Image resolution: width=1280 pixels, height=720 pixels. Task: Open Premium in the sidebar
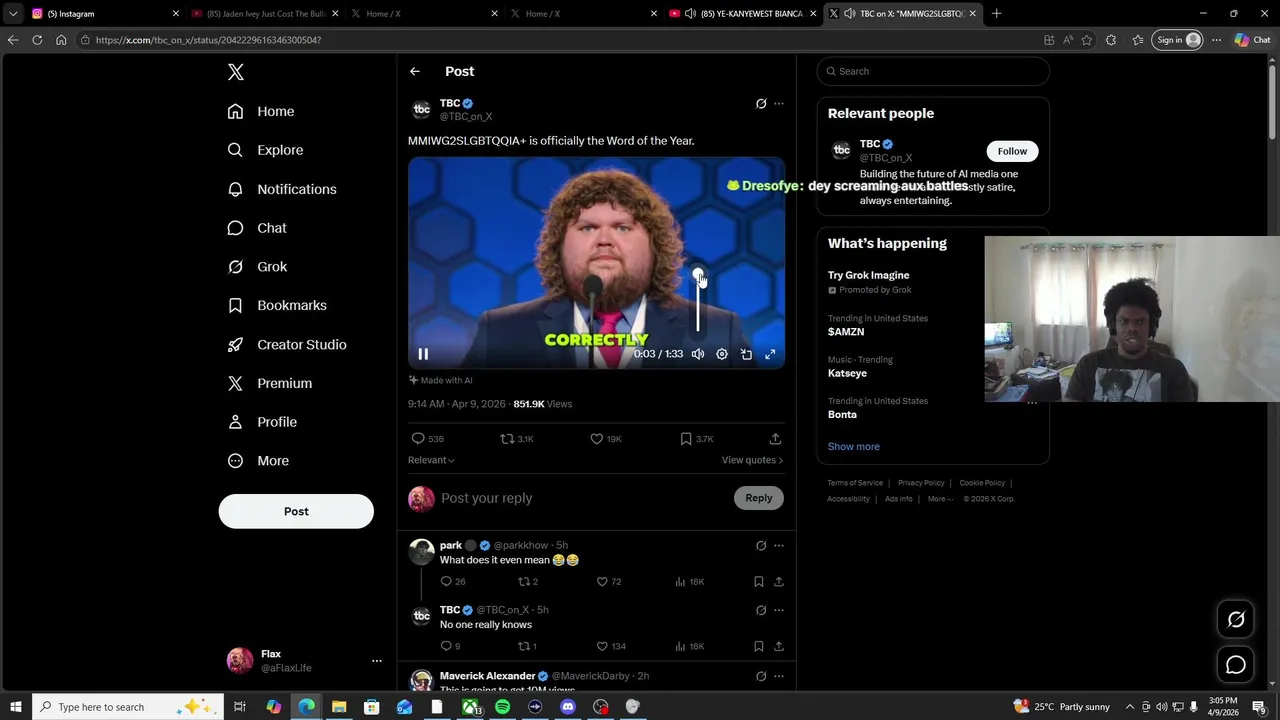coord(270,383)
